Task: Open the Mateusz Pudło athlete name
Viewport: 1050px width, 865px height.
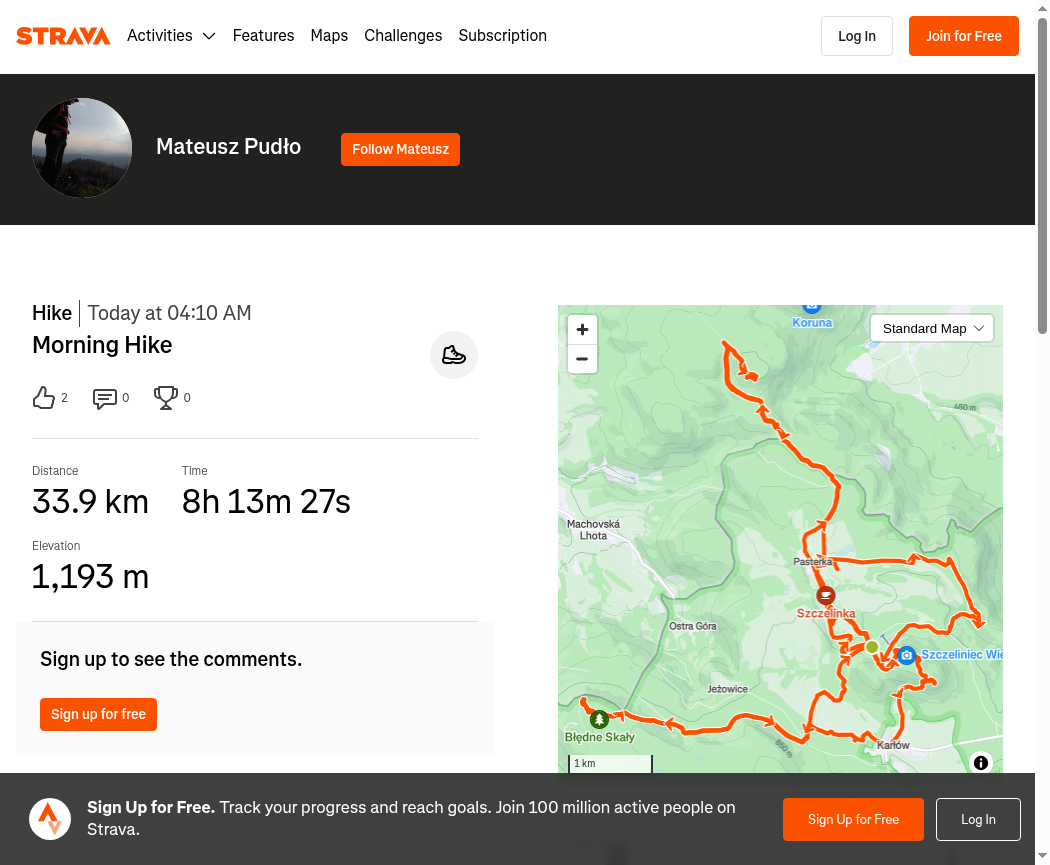Action: click(228, 147)
